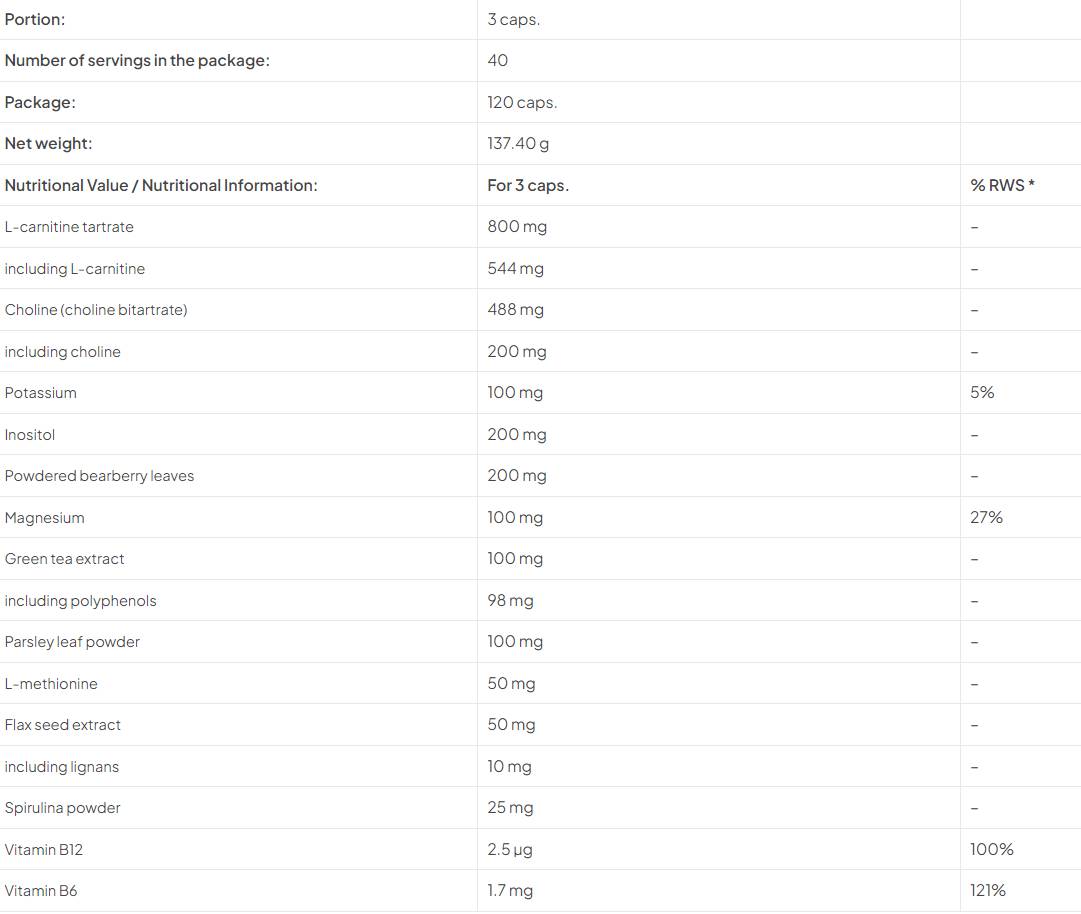Click the '137.40 g' net weight value
Viewport: 1081px width, 914px height.
[518, 143]
